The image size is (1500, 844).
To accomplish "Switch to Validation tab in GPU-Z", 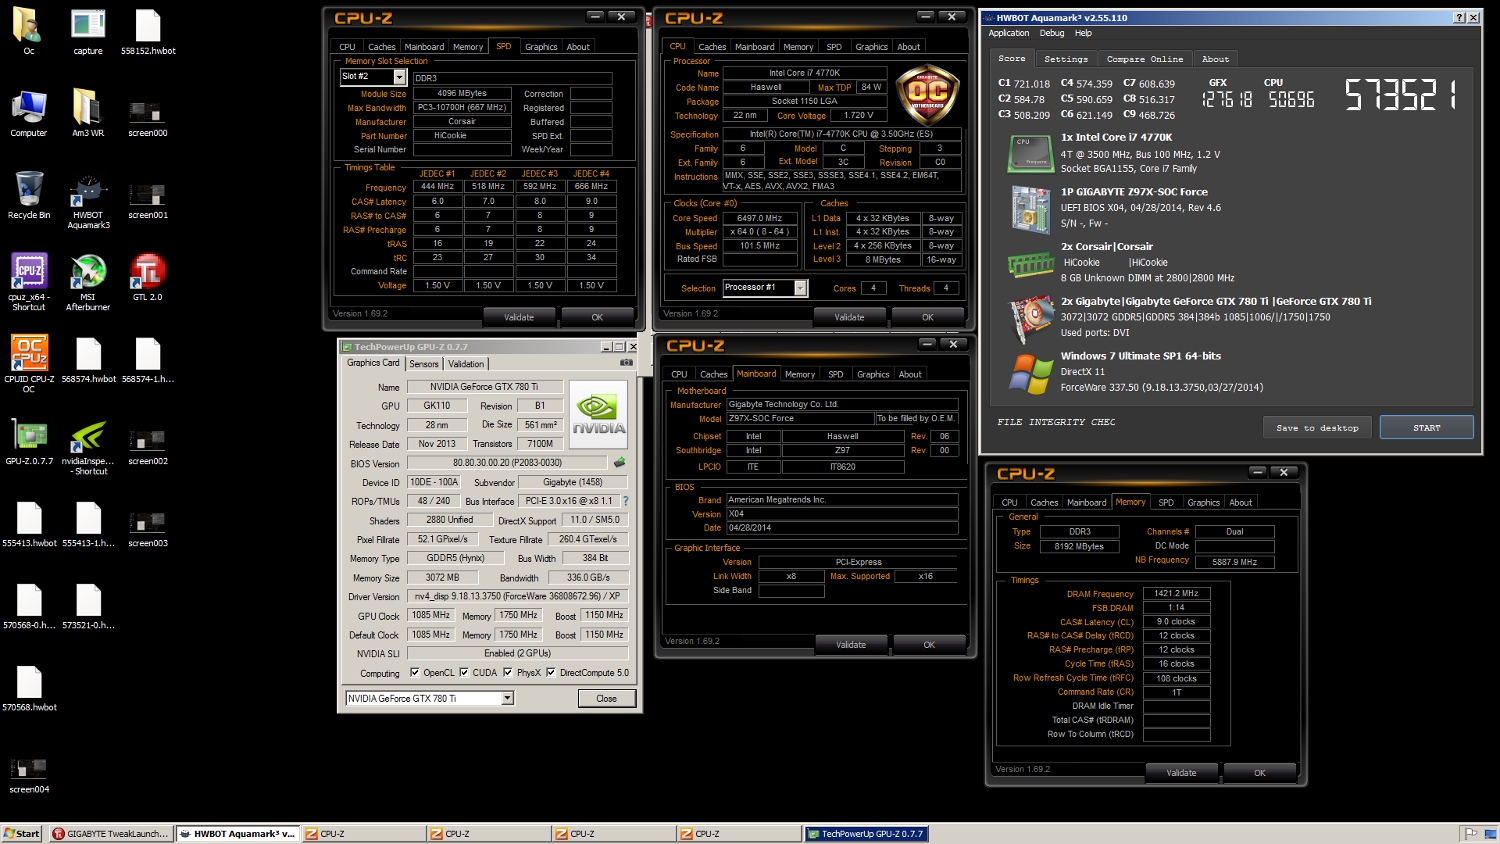I will click(x=466, y=364).
